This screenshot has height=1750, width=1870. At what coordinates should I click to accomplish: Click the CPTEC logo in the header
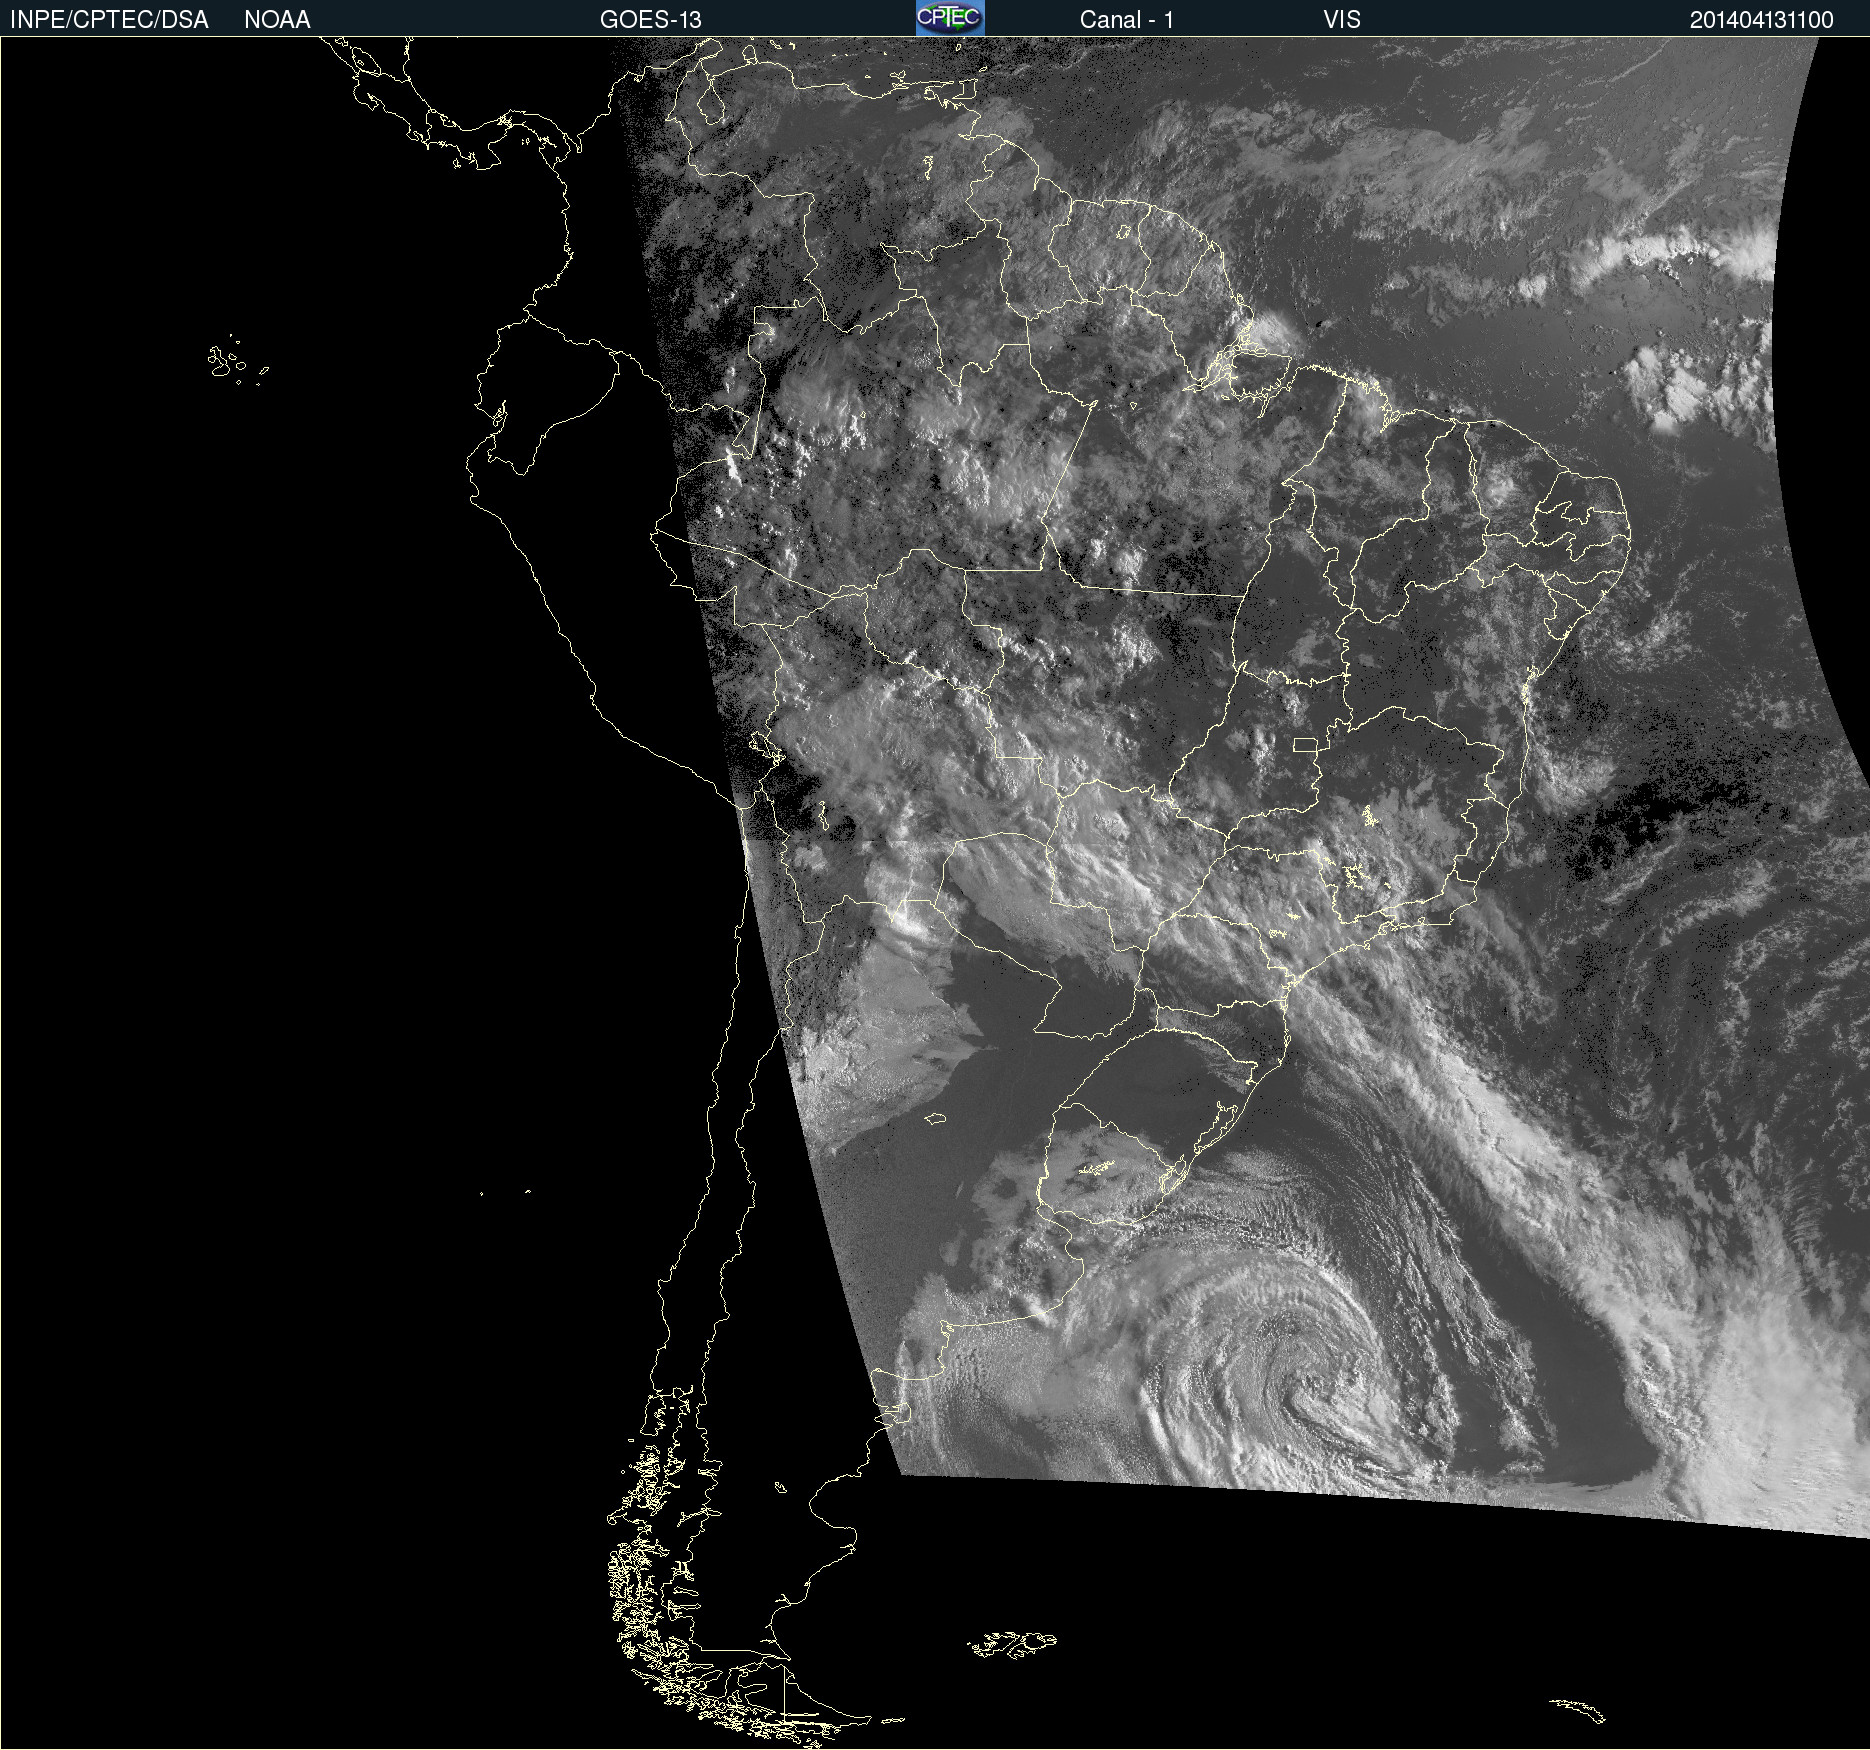(x=950, y=18)
